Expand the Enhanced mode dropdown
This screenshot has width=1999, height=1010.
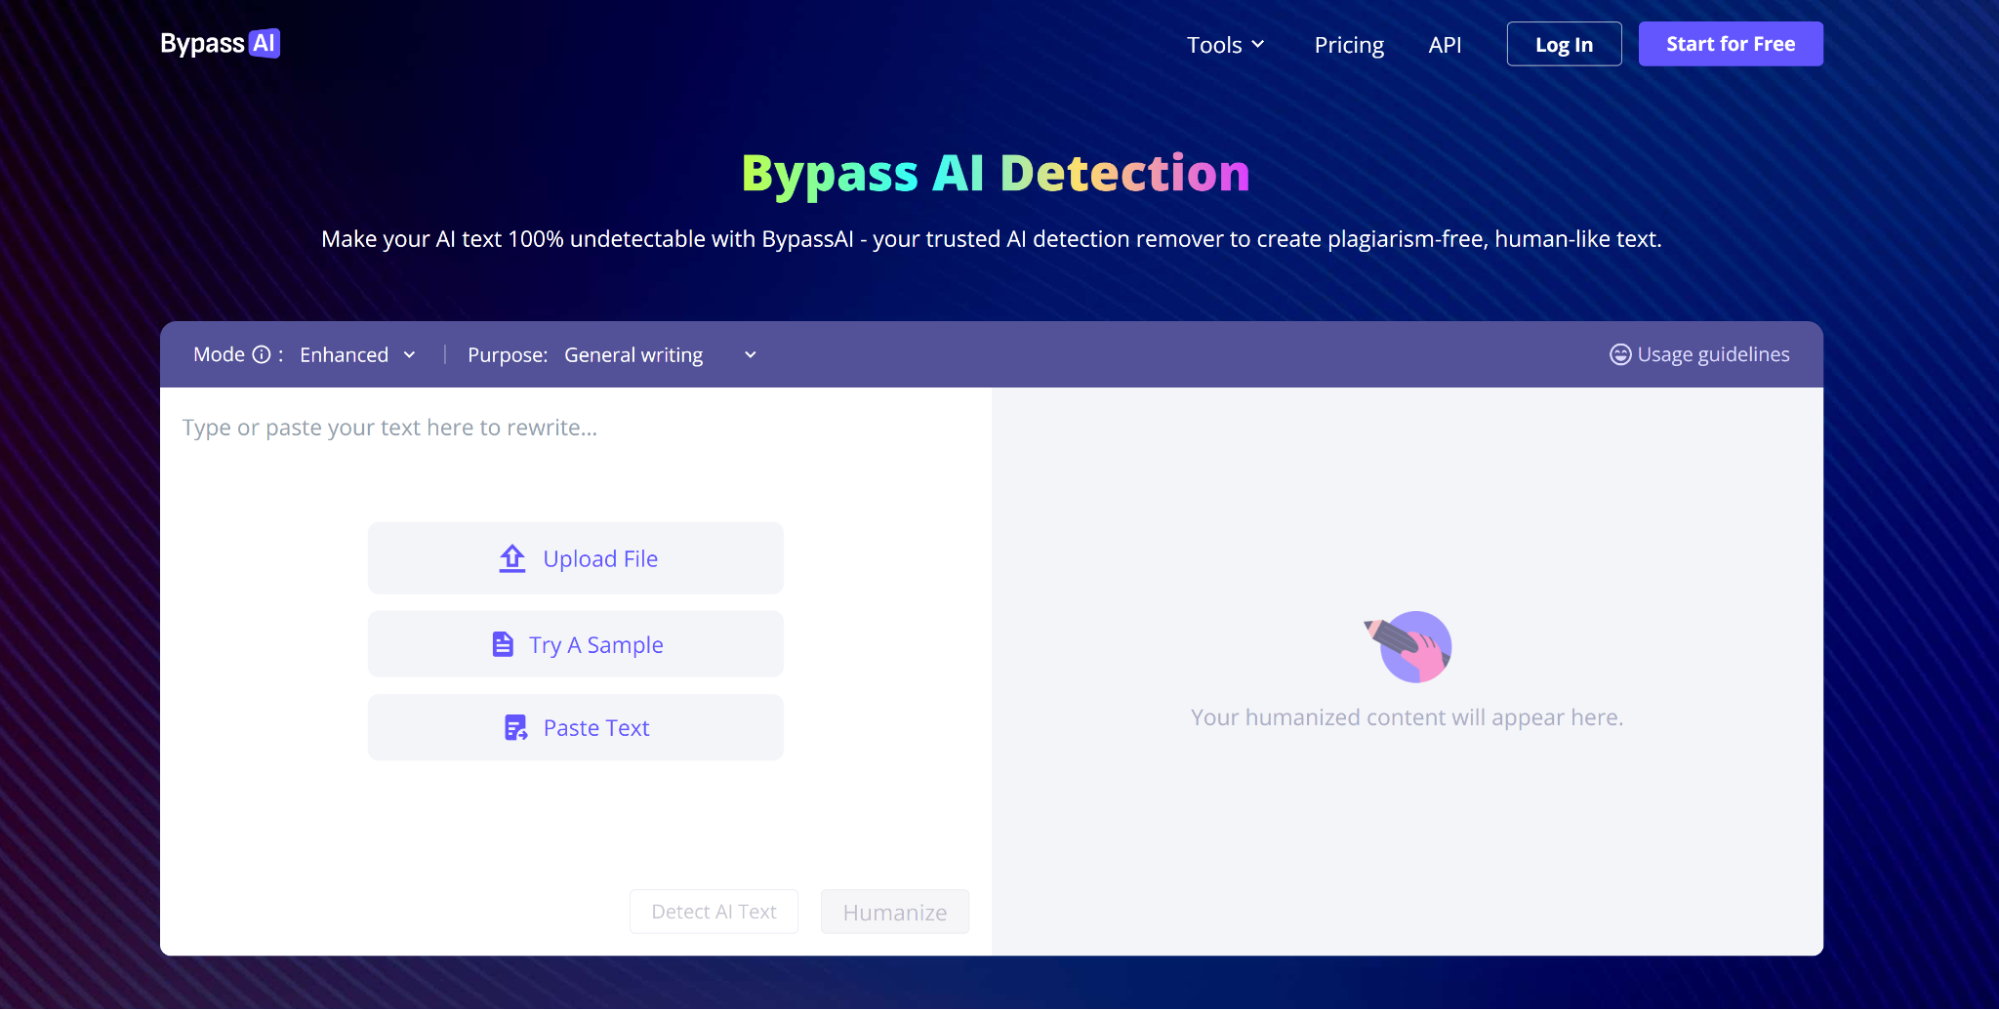tap(357, 355)
